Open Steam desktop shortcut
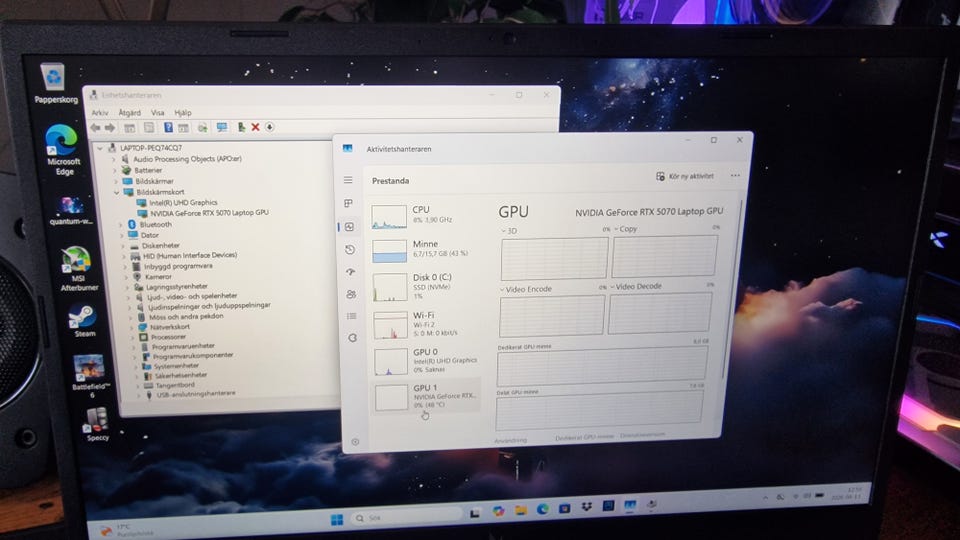This screenshot has height=540, width=960. click(x=83, y=321)
